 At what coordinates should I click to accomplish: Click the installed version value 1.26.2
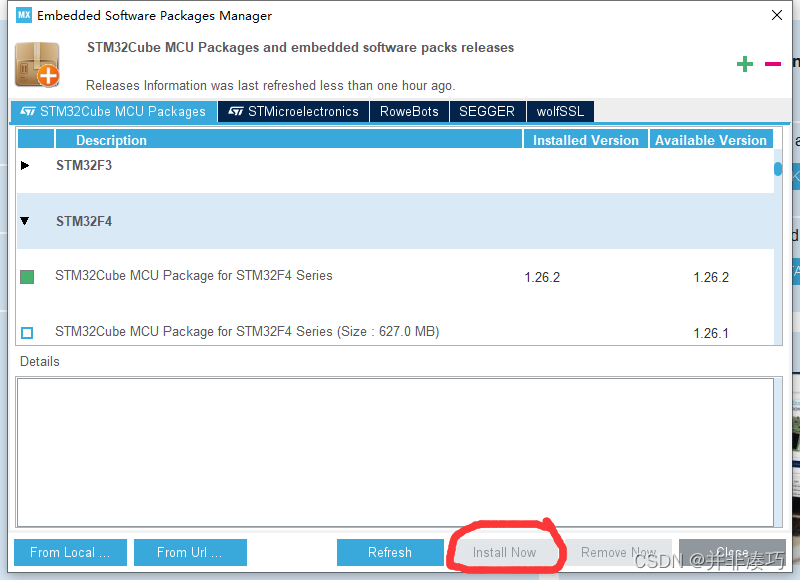[x=542, y=278]
